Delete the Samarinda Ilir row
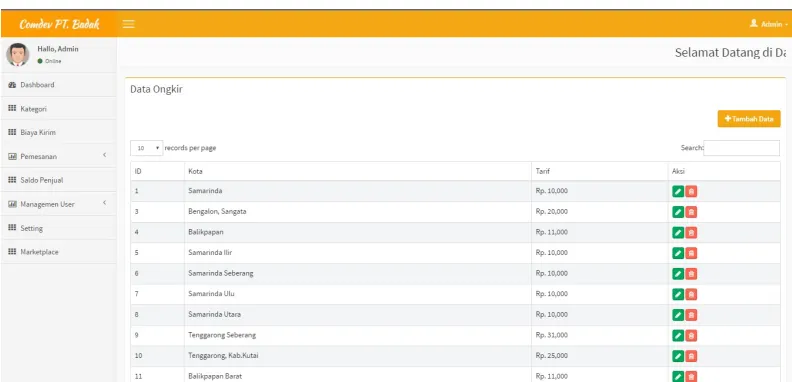The image size is (792, 382). 691,253
